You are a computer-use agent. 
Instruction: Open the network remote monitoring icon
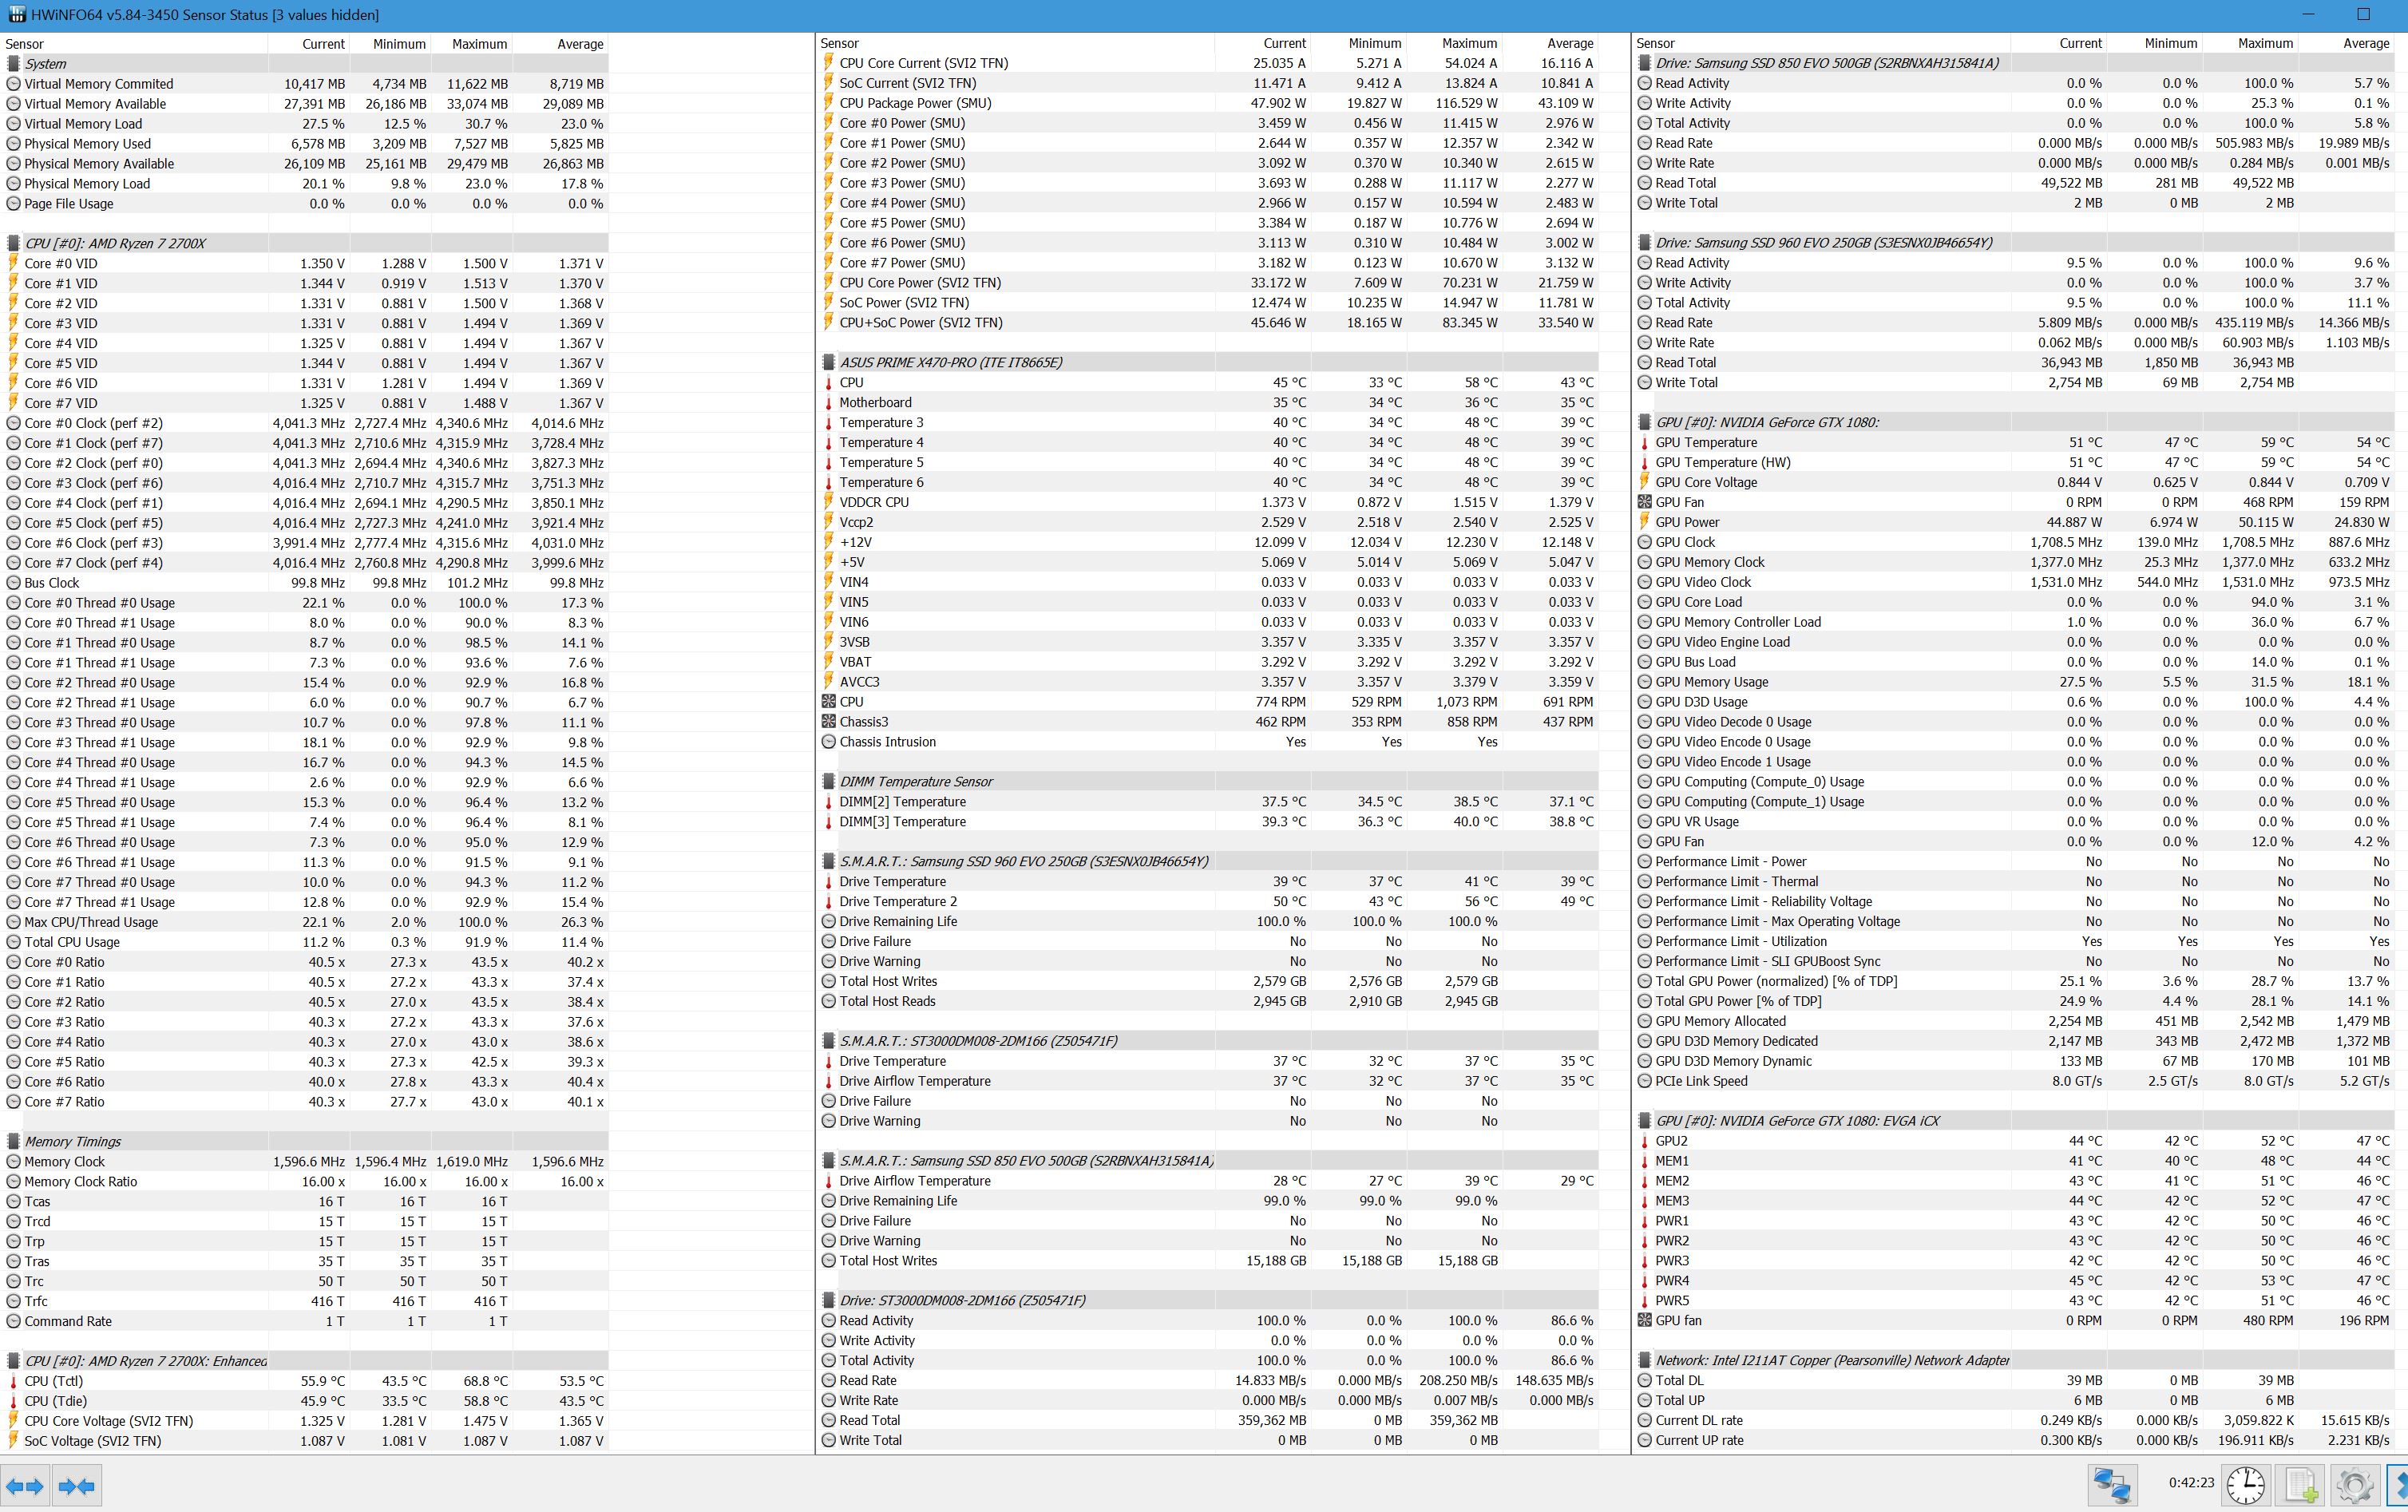(x=2112, y=1484)
